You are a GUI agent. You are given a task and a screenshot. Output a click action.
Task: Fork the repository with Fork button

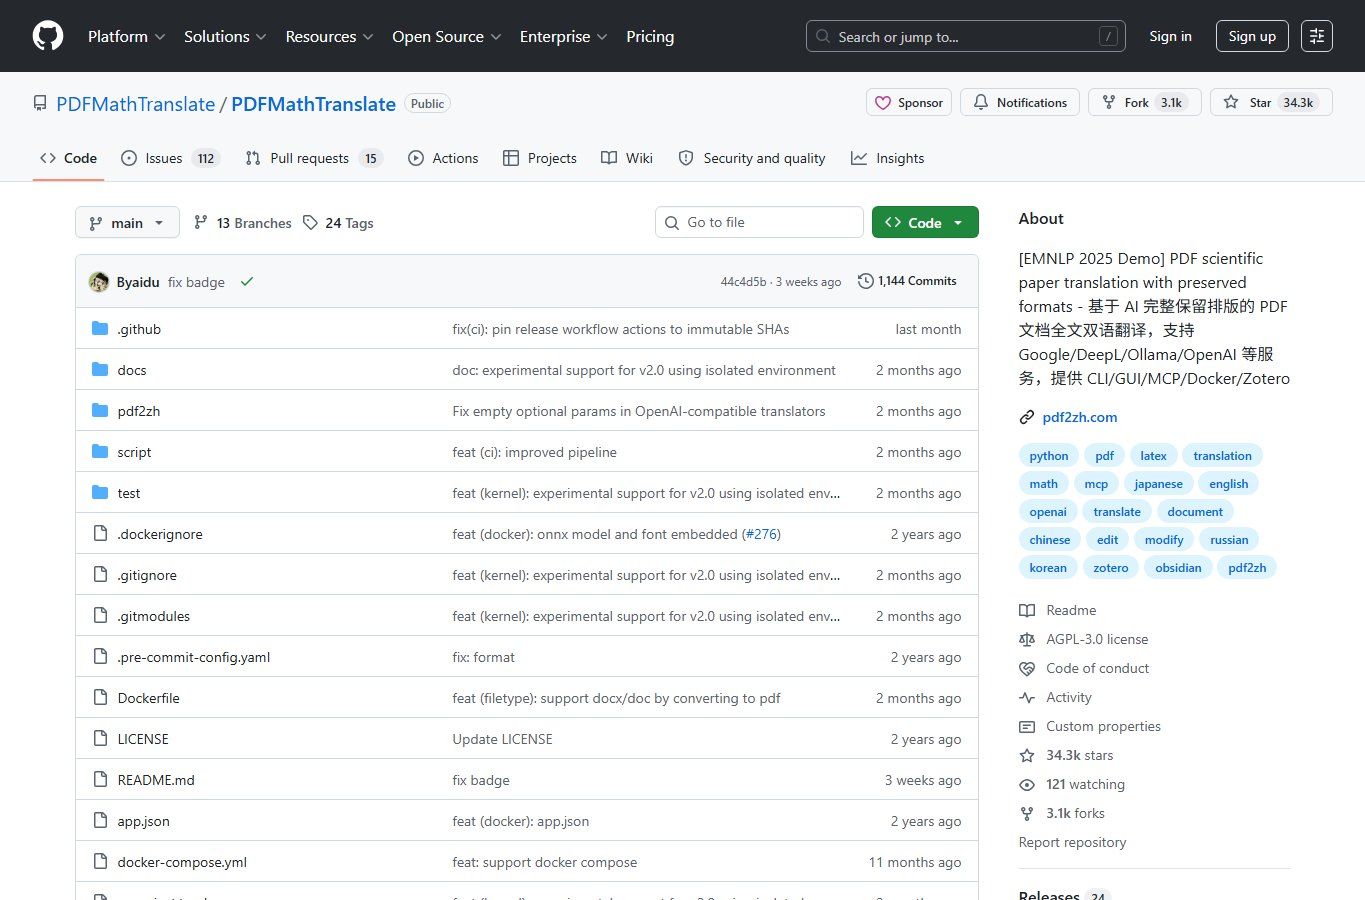click(1145, 102)
